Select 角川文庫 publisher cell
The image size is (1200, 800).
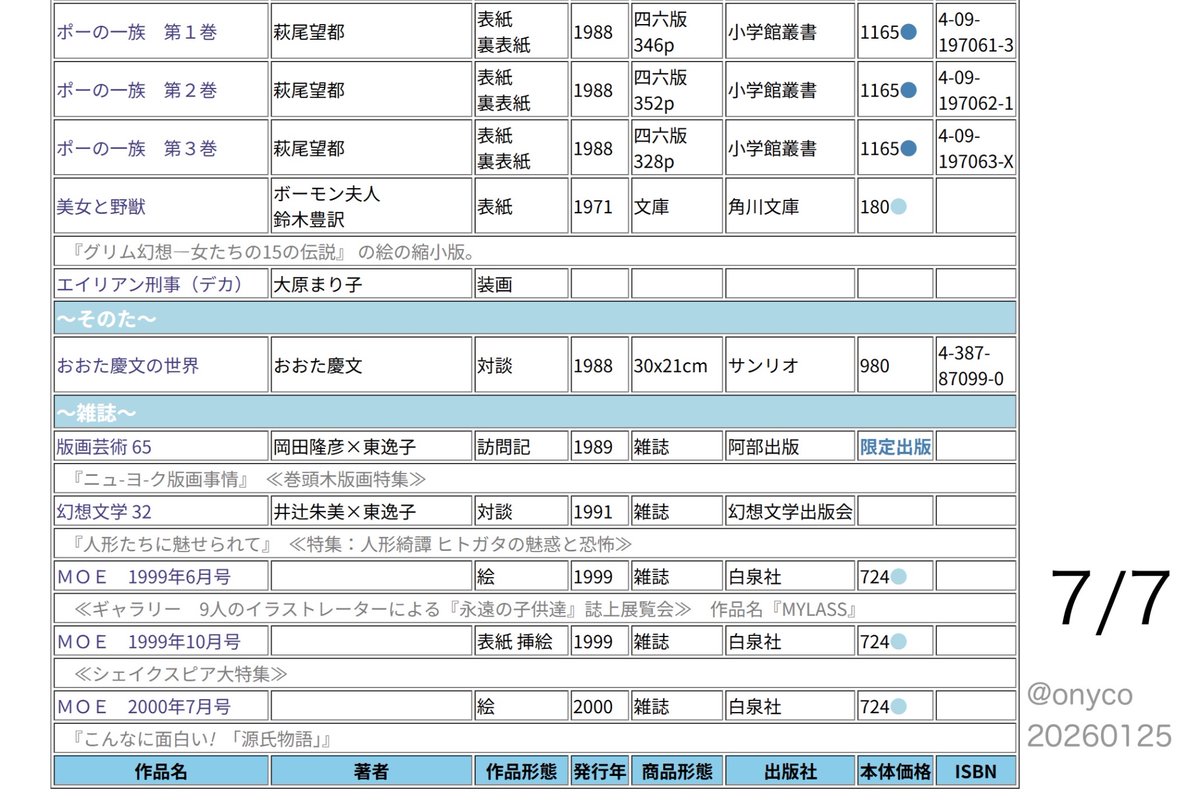coord(790,207)
